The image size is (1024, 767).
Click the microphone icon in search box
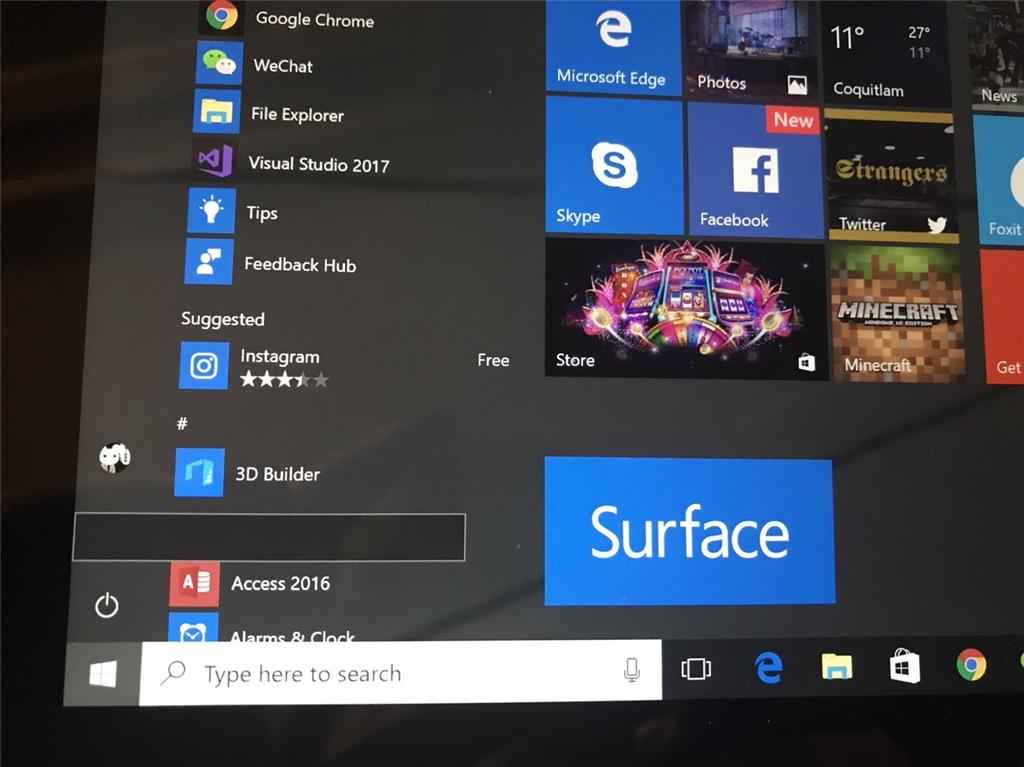pyautogui.click(x=632, y=670)
